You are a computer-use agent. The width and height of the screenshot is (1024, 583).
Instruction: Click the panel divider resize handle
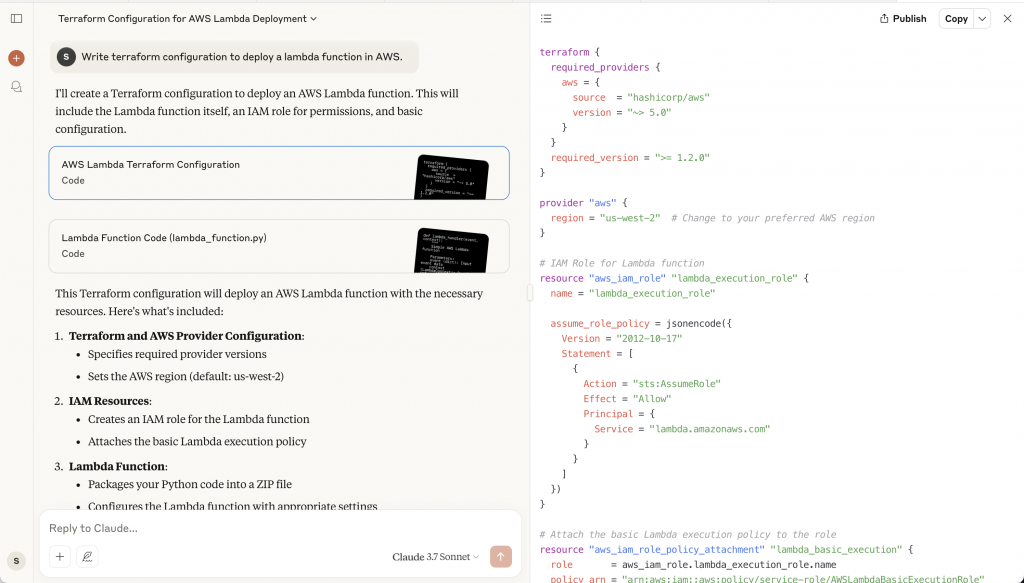coord(530,293)
